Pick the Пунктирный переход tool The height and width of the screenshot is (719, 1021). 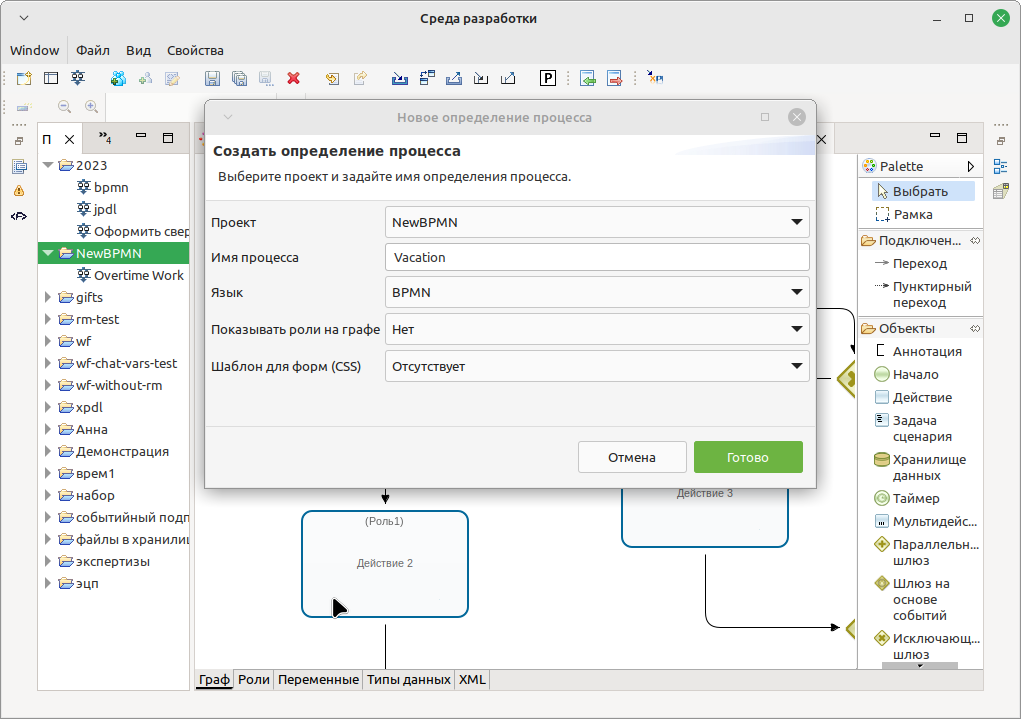925,294
